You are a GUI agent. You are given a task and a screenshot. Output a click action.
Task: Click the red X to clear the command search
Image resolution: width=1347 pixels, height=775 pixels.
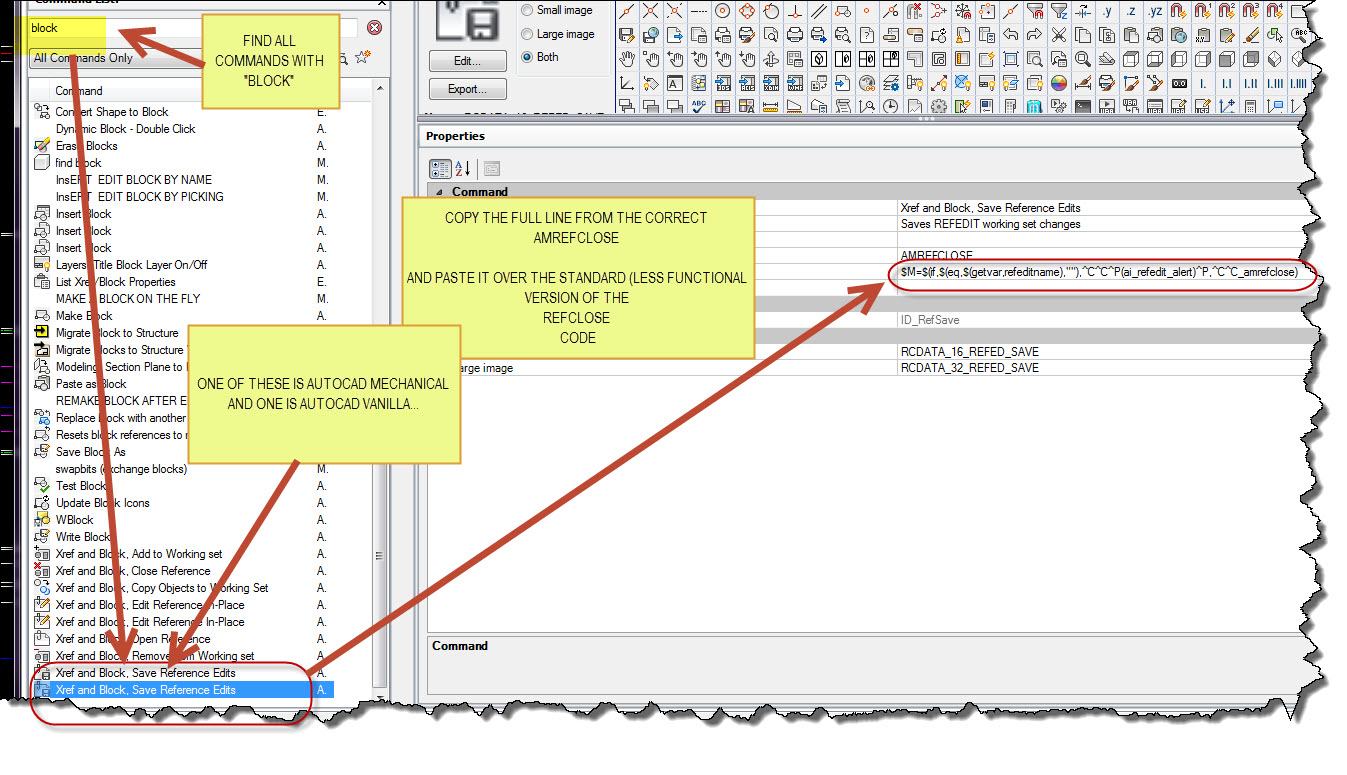pyautogui.click(x=374, y=28)
